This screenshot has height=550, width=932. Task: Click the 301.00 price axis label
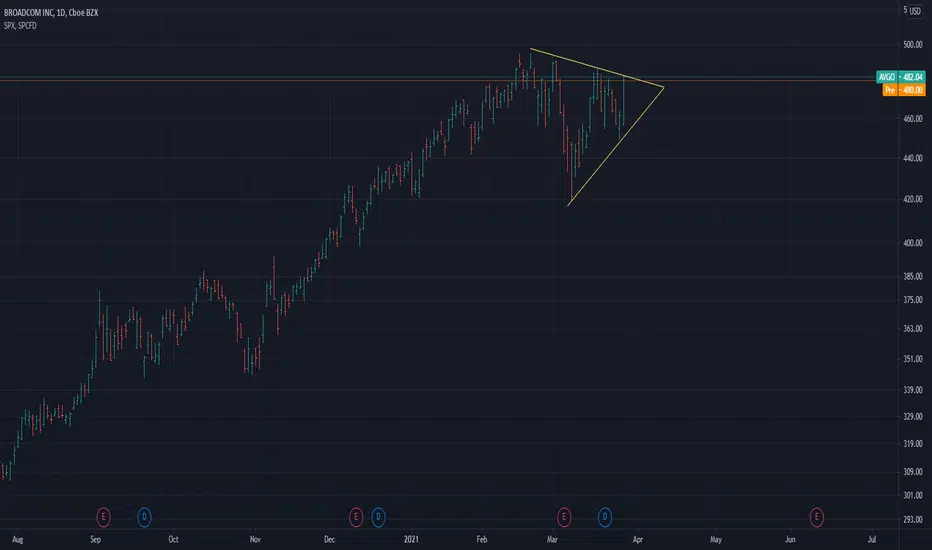click(912, 495)
